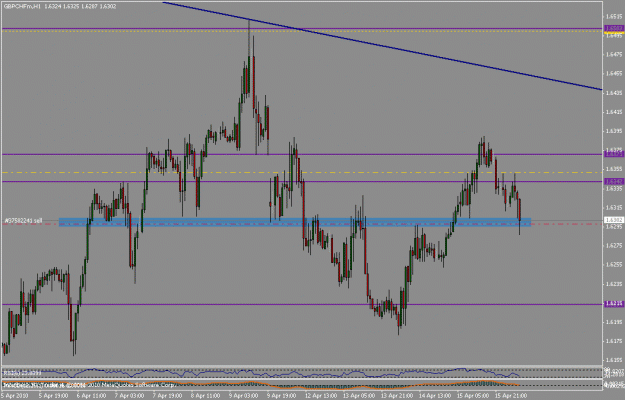Click the 9 Apr 03:00 time label

click(244, 395)
